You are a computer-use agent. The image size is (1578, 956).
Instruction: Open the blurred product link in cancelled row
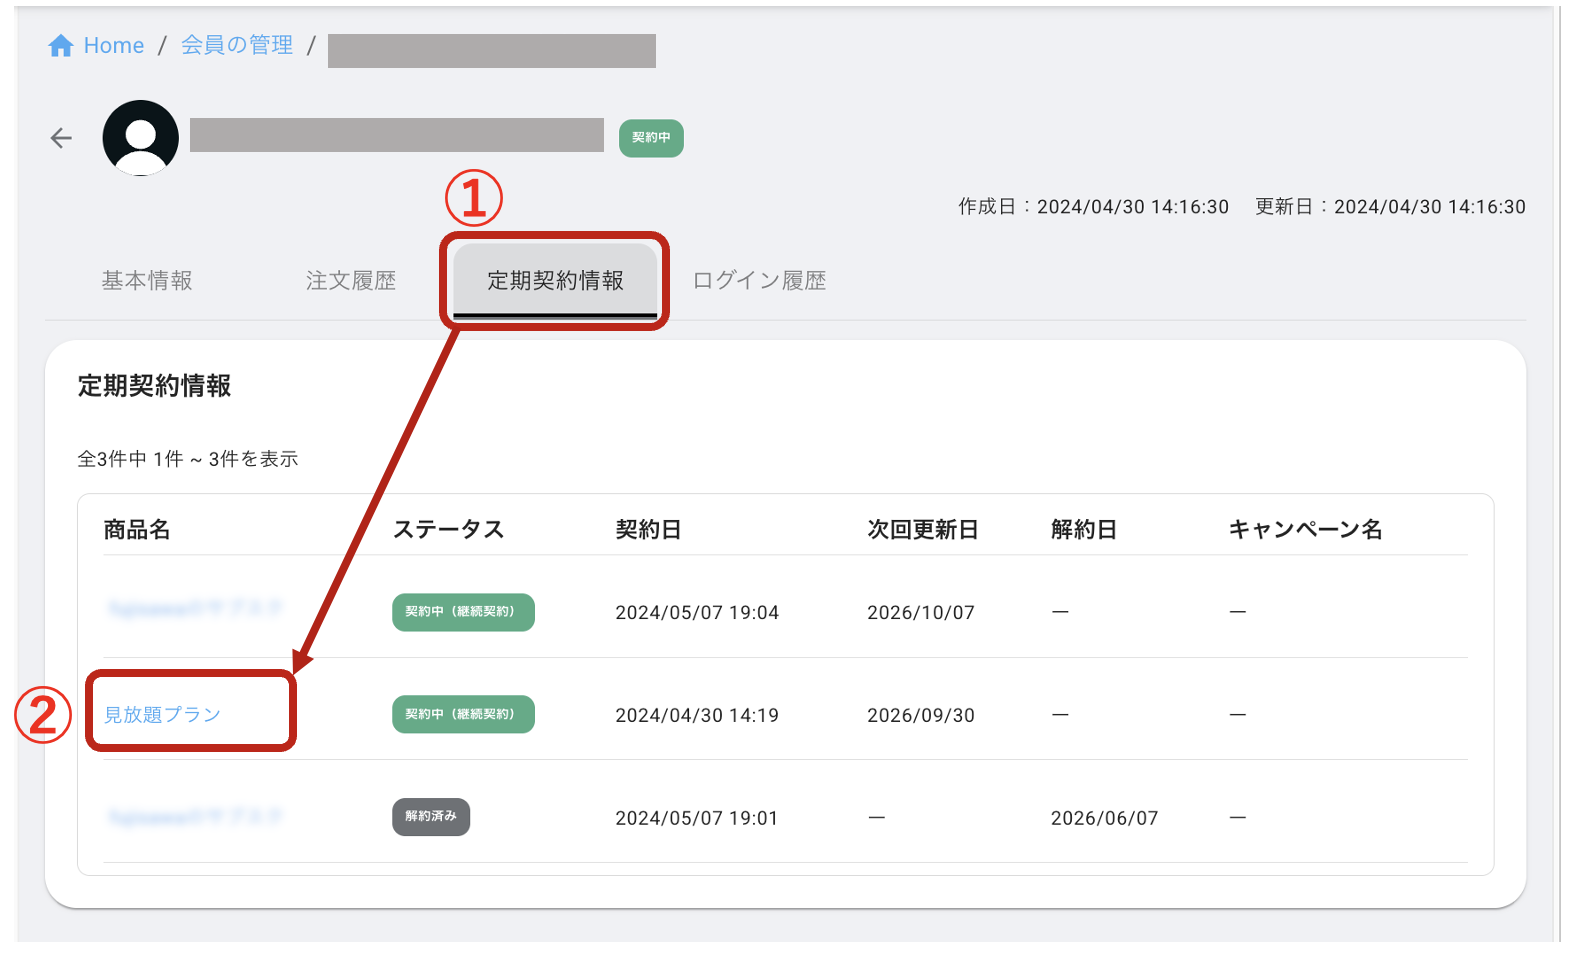point(195,817)
